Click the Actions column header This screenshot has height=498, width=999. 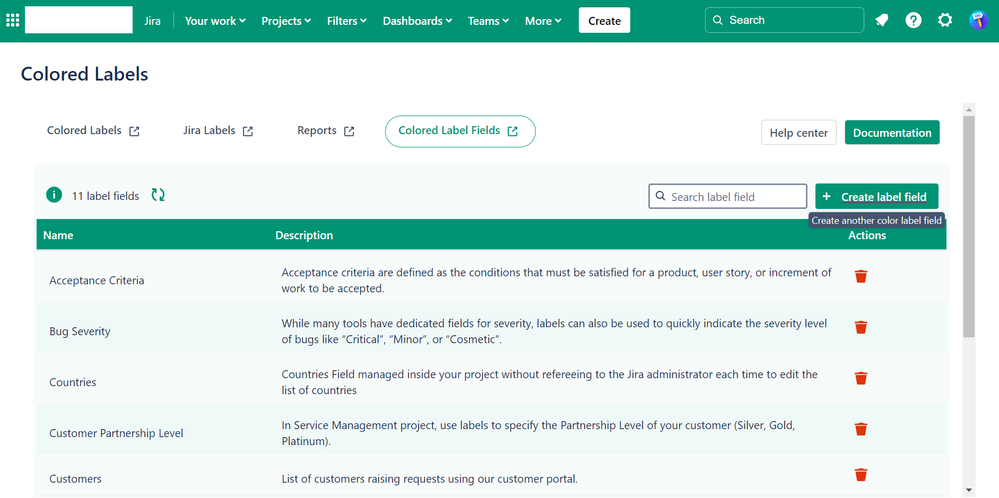[867, 235]
